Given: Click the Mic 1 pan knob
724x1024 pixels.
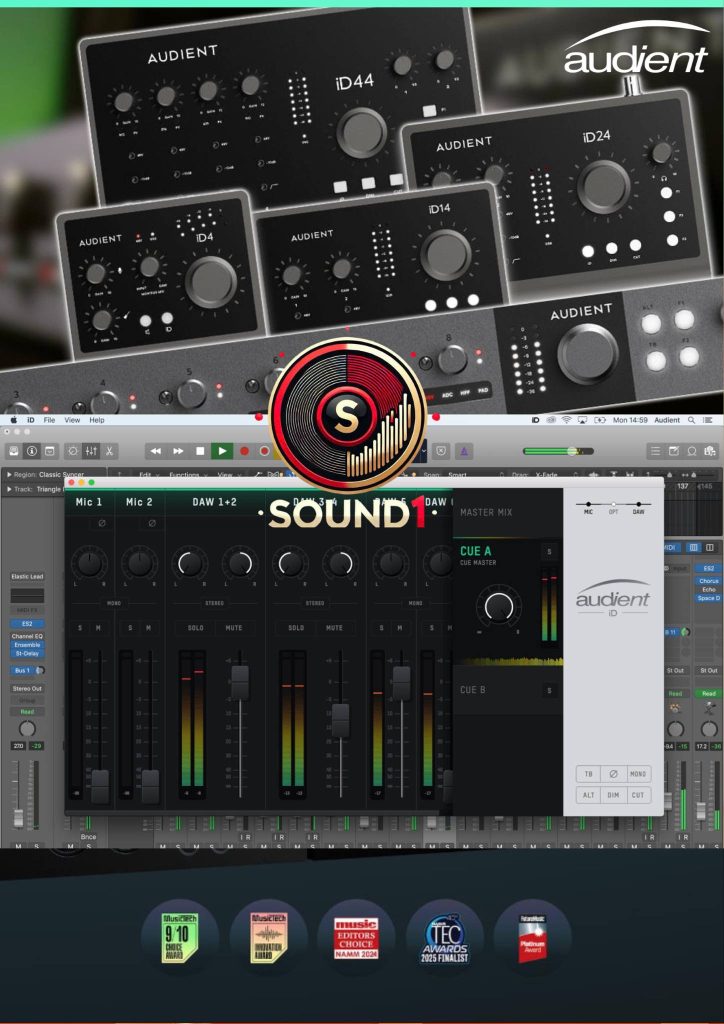Looking at the screenshot, I should [89, 563].
